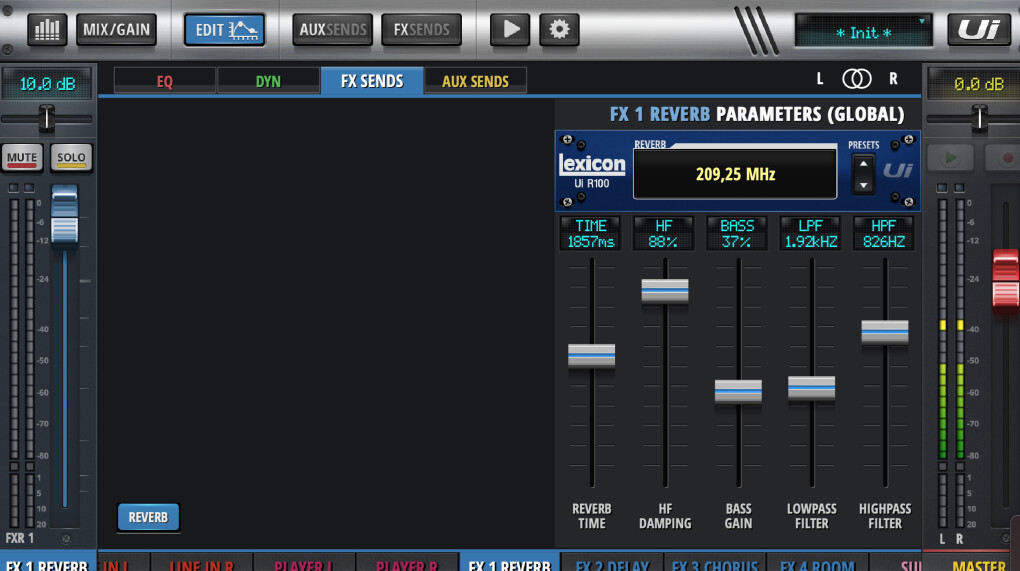Viewport: 1020px width, 571px height.
Task: Select the FX 4 ROOM channel tab
Action: (817, 563)
